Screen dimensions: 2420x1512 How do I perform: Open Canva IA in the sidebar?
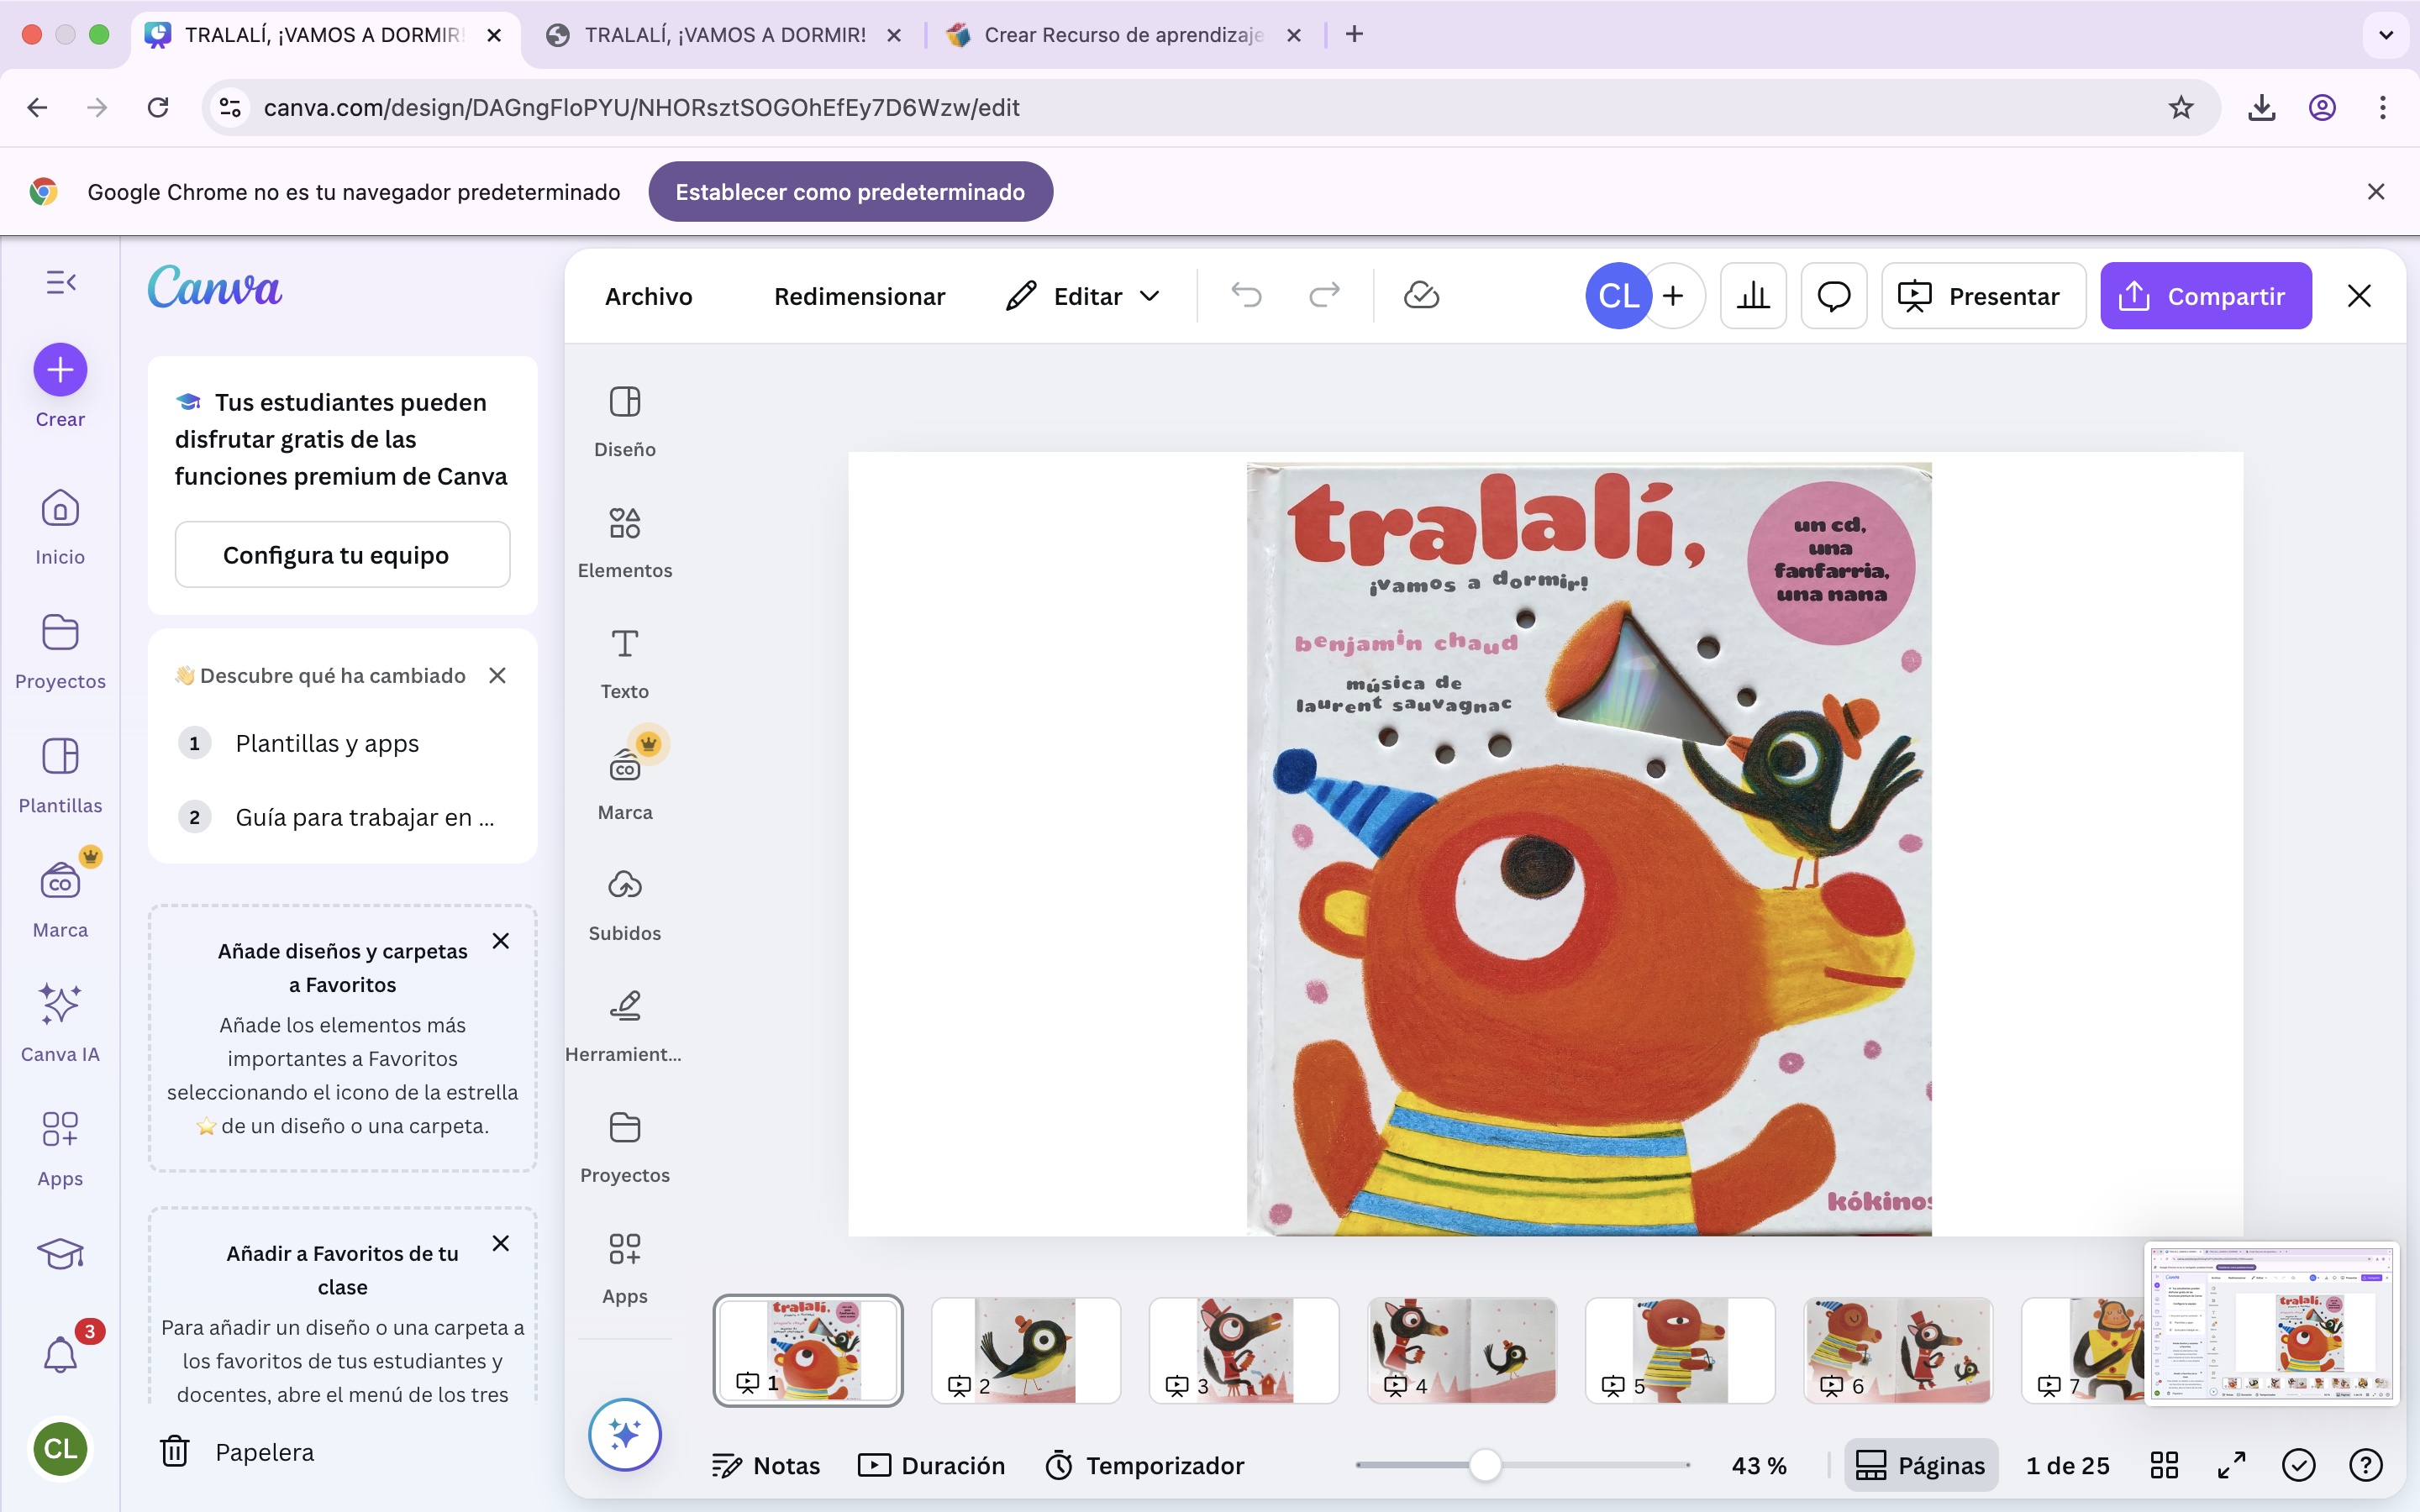tap(60, 1023)
